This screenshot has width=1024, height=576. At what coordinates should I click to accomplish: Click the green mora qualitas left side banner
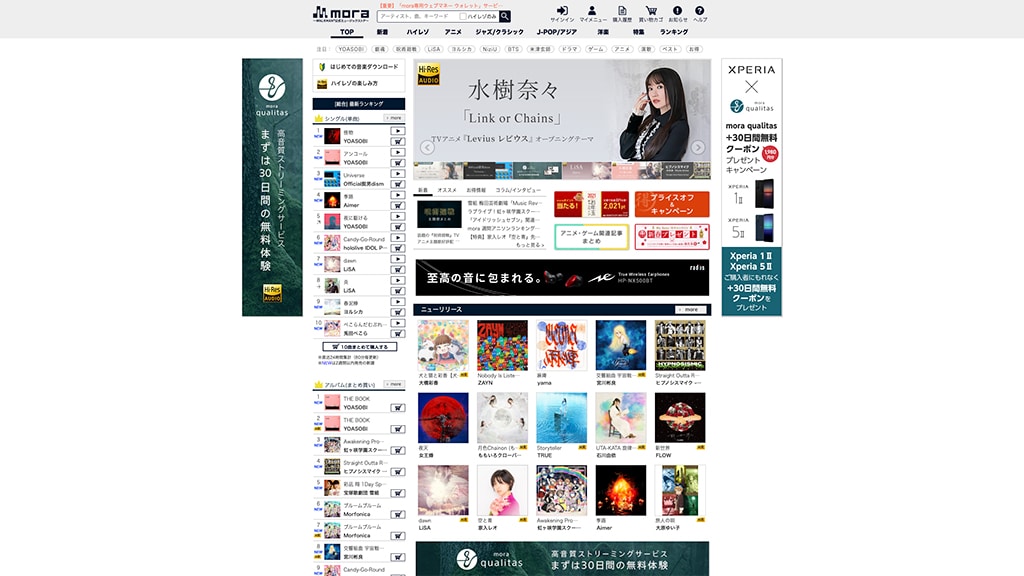point(272,187)
